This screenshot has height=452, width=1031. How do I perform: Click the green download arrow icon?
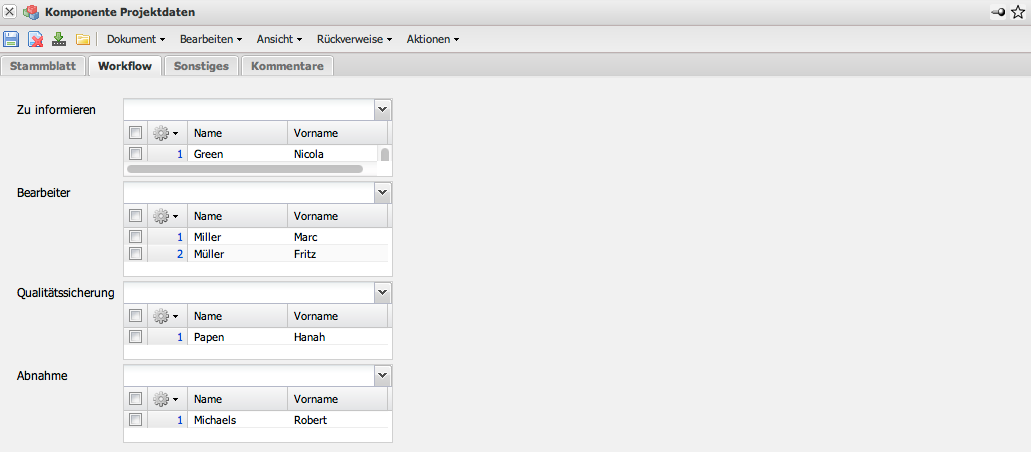click(x=59, y=39)
